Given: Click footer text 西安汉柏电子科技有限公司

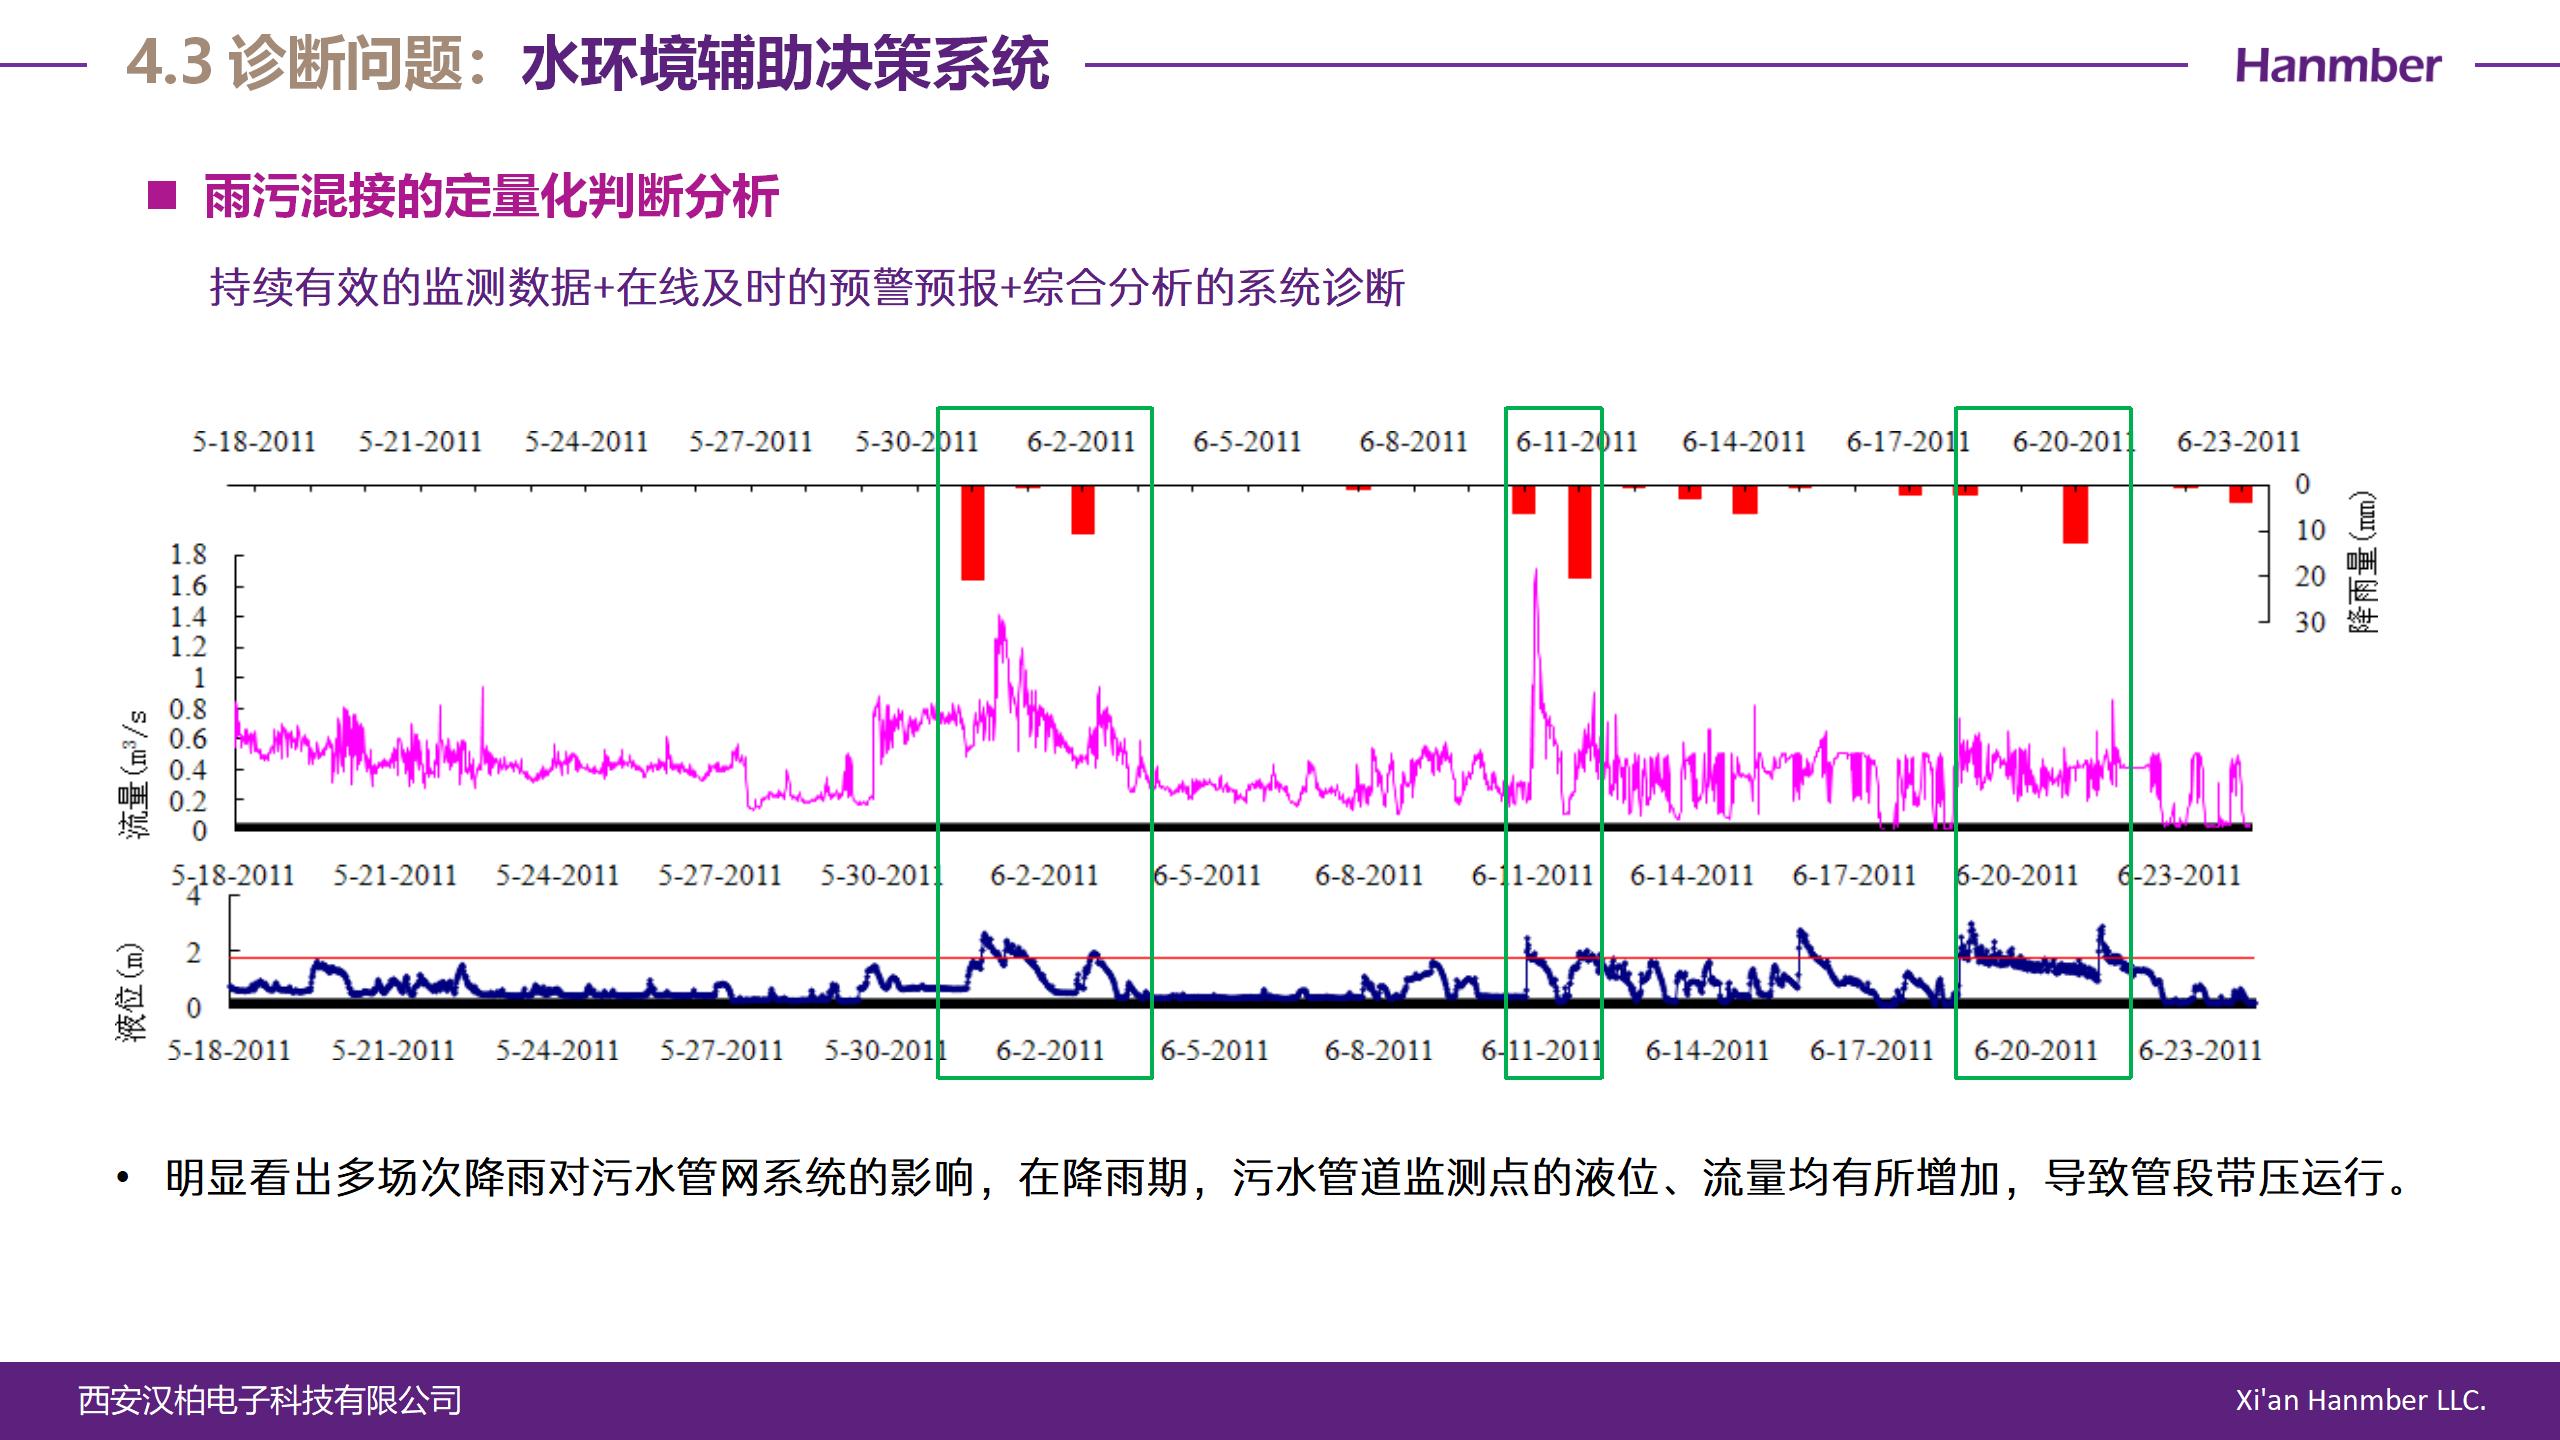Looking at the screenshot, I should [x=270, y=1400].
